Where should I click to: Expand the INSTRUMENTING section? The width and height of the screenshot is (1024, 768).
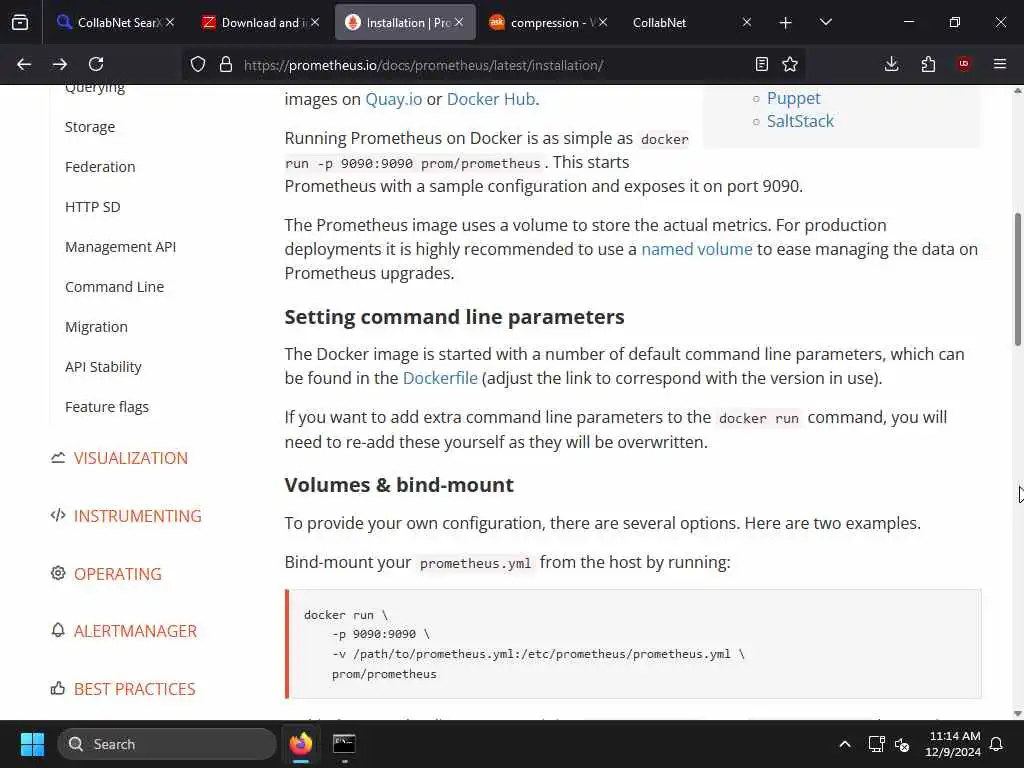(138, 516)
